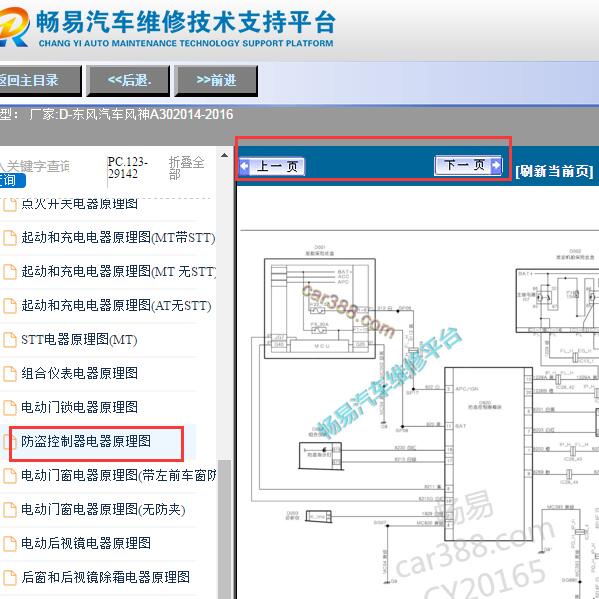The width and height of the screenshot is (599, 599).
Task: Click the sidebar scrollbar up arrow
Action: (225, 155)
